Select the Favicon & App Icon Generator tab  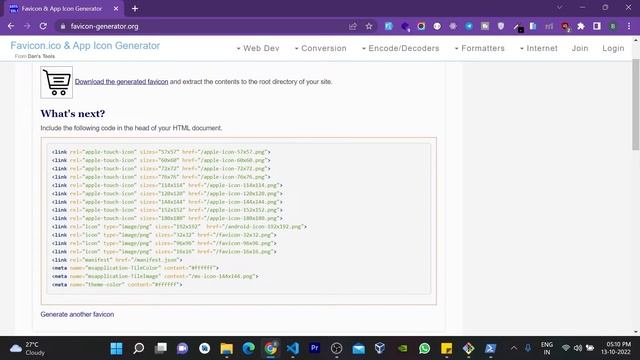point(63,9)
